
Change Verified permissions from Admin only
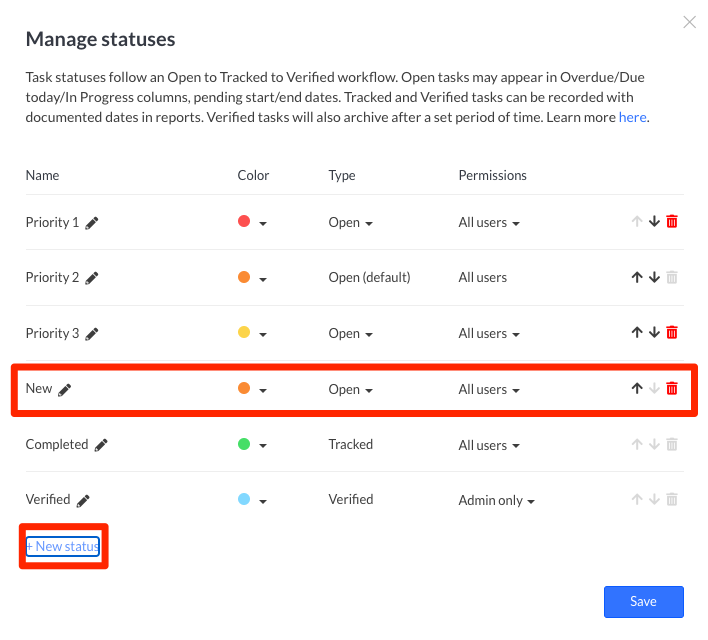(496, 500)
